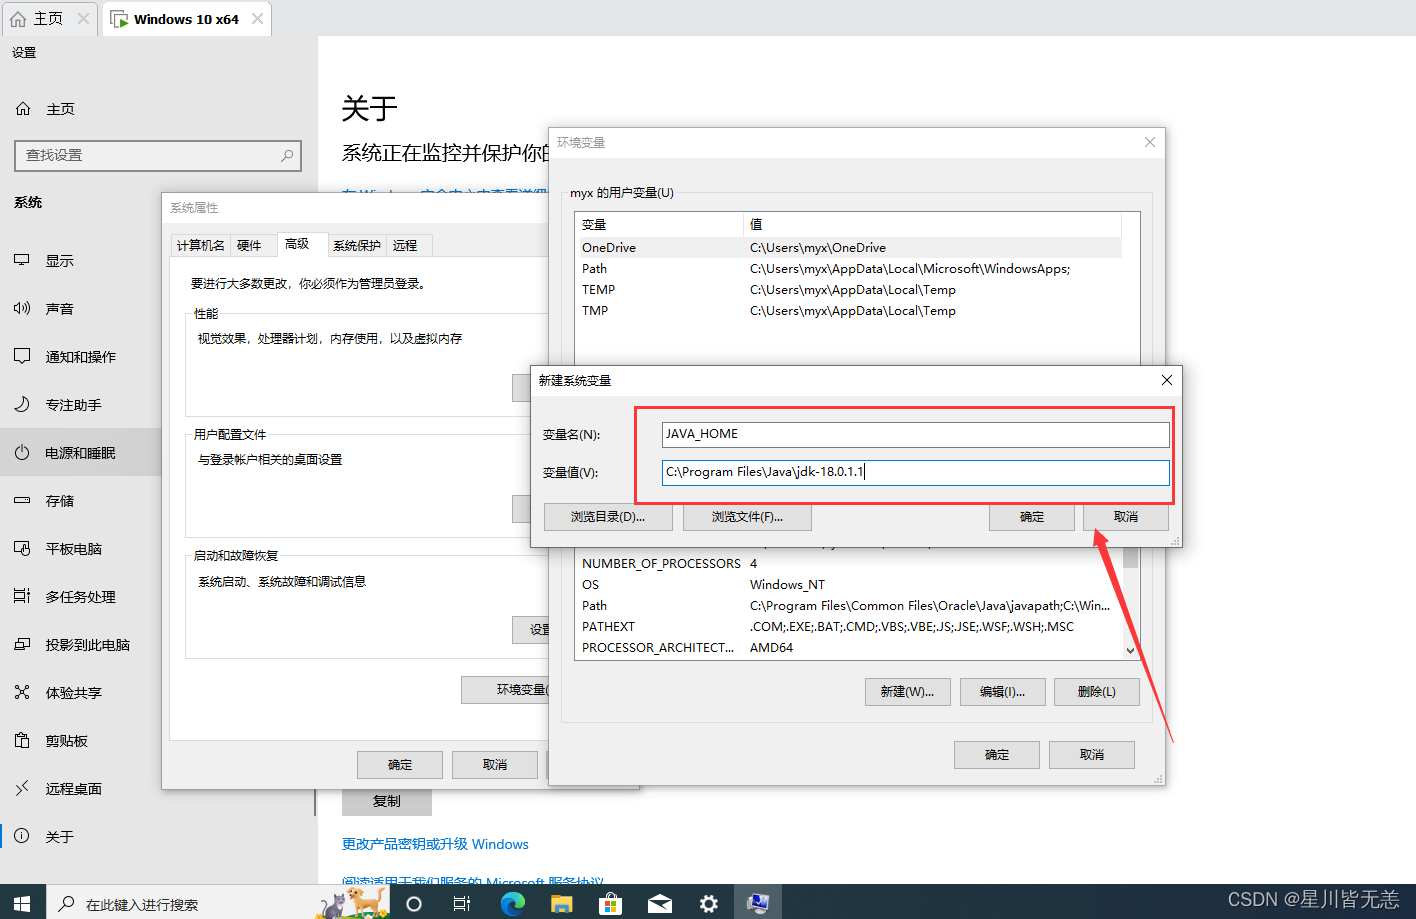Click the 多任务处理 icon
Viewport: 1416px width, 919px height.
(x=22, y=596)
